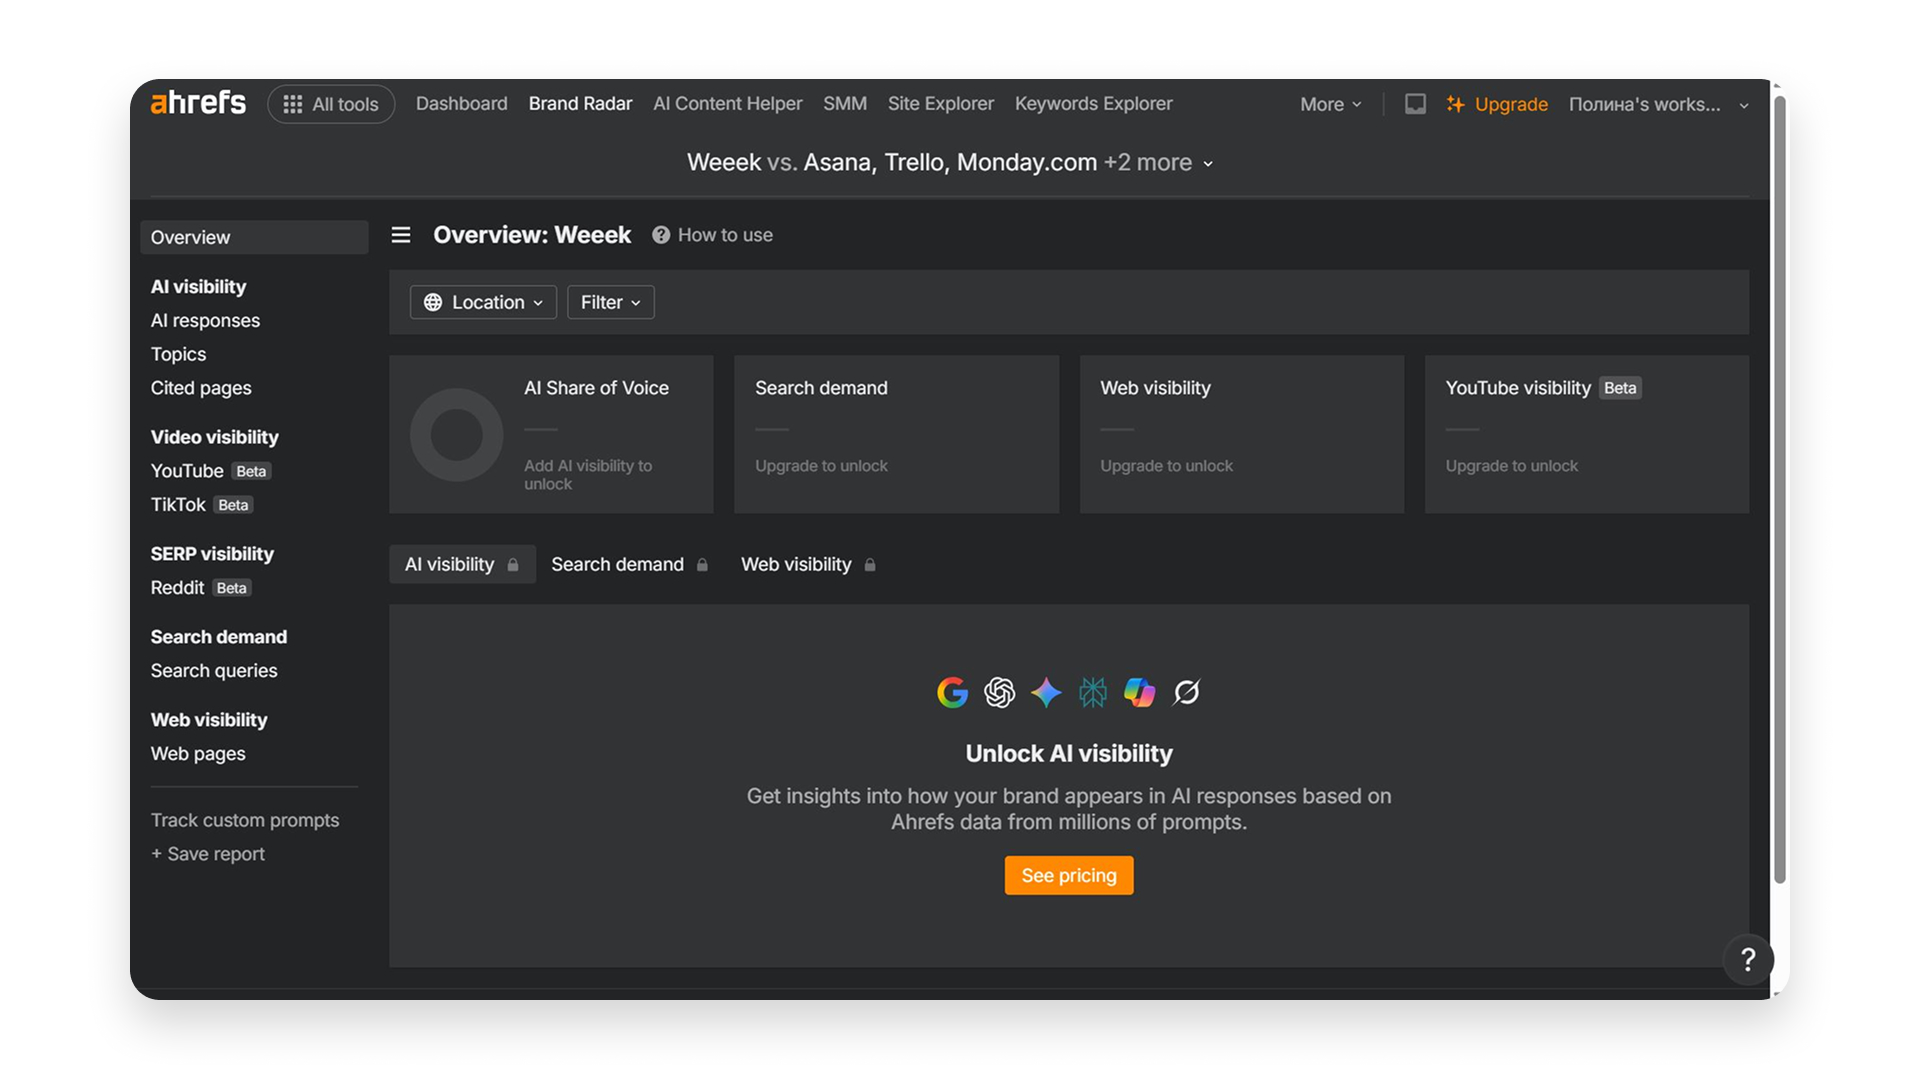This screenshot has width=1920, height=1080.
Task: Click the Search demand card
Action: (x=896, y=435)
